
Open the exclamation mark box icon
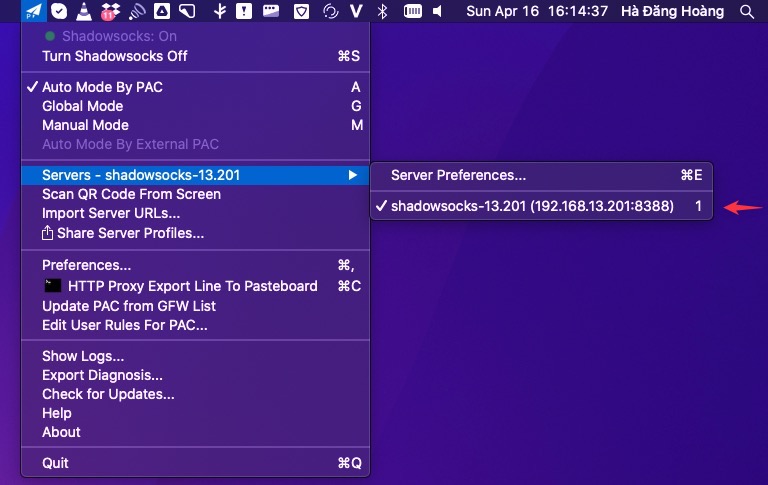coord(244,11)
